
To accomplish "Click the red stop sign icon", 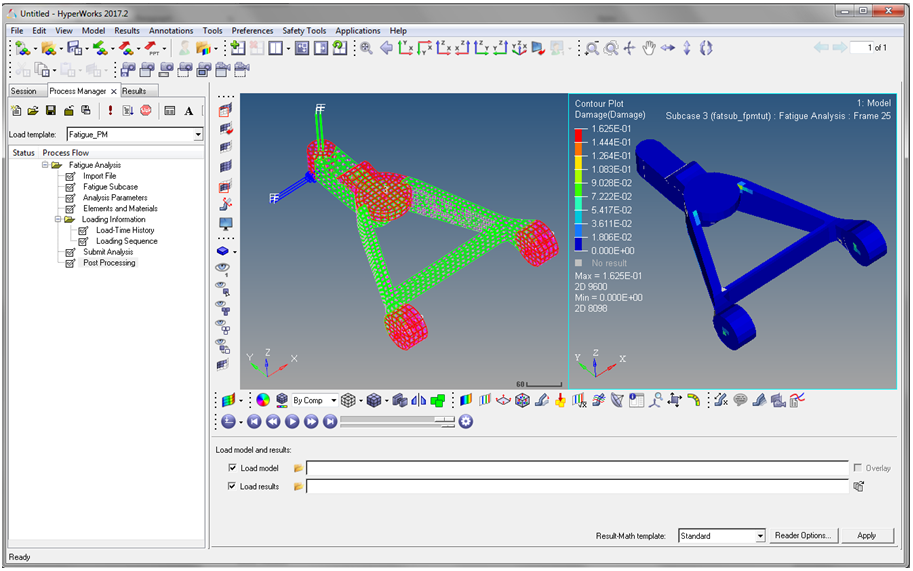I will pos(146,111).
